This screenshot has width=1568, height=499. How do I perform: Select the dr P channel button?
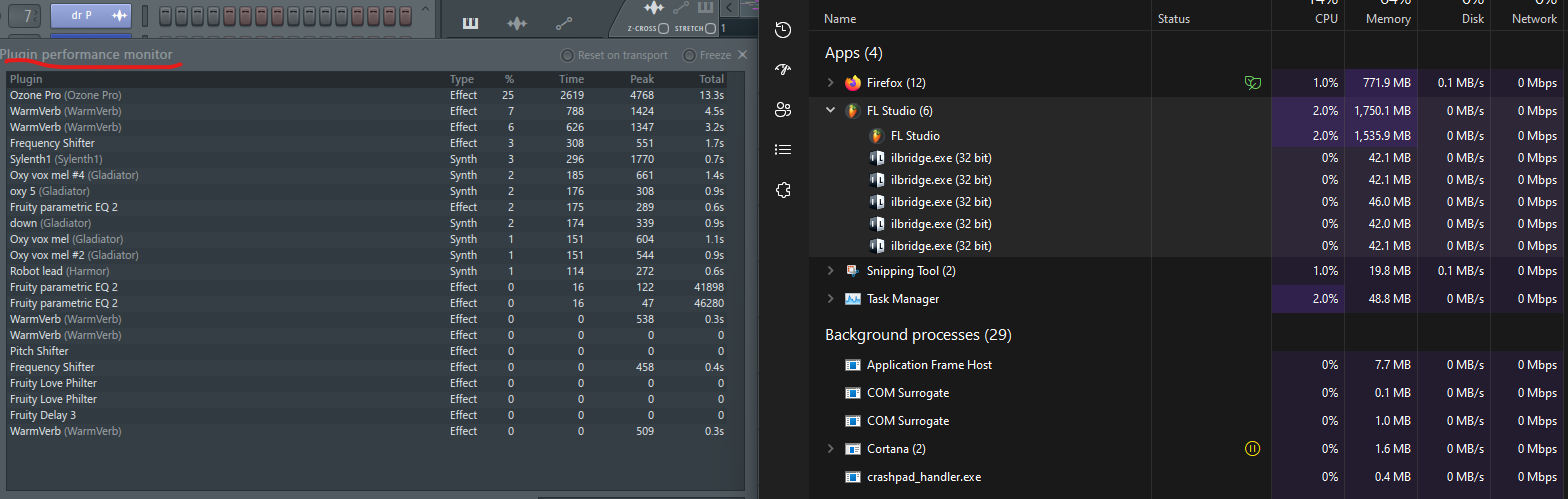(x=91, y=16)
